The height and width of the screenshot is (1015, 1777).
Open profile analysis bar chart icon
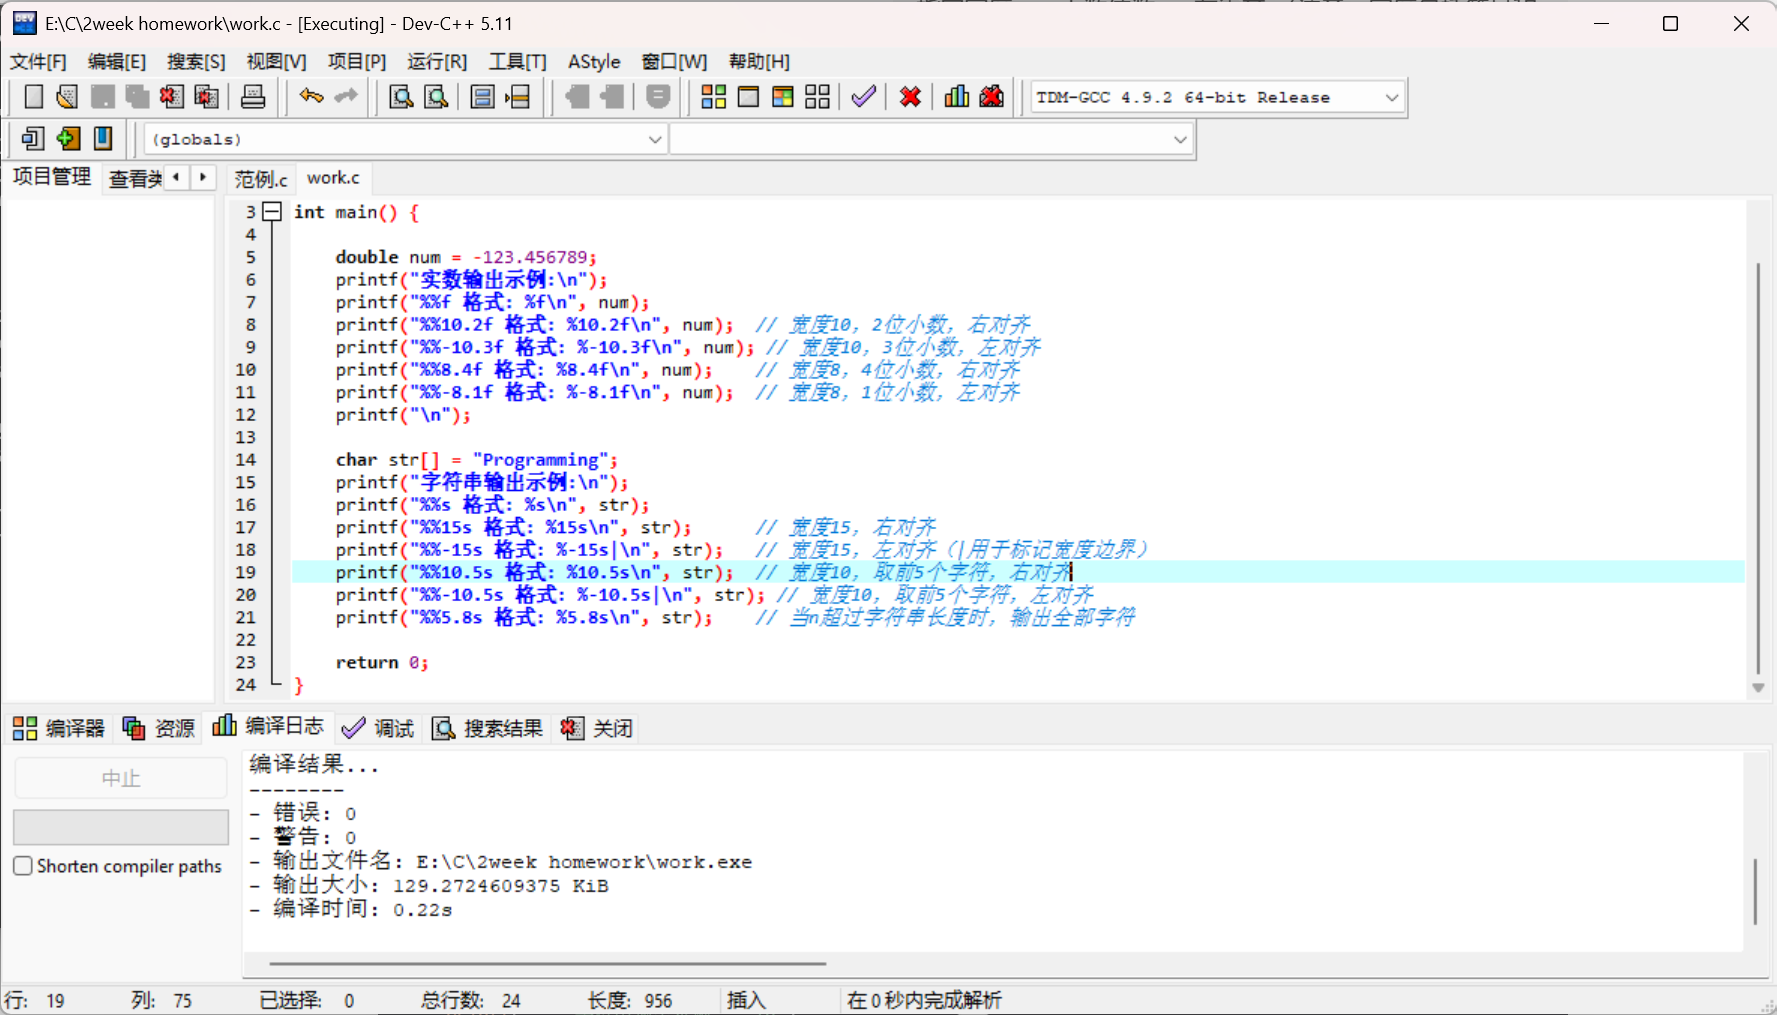[x=957, y=97]
